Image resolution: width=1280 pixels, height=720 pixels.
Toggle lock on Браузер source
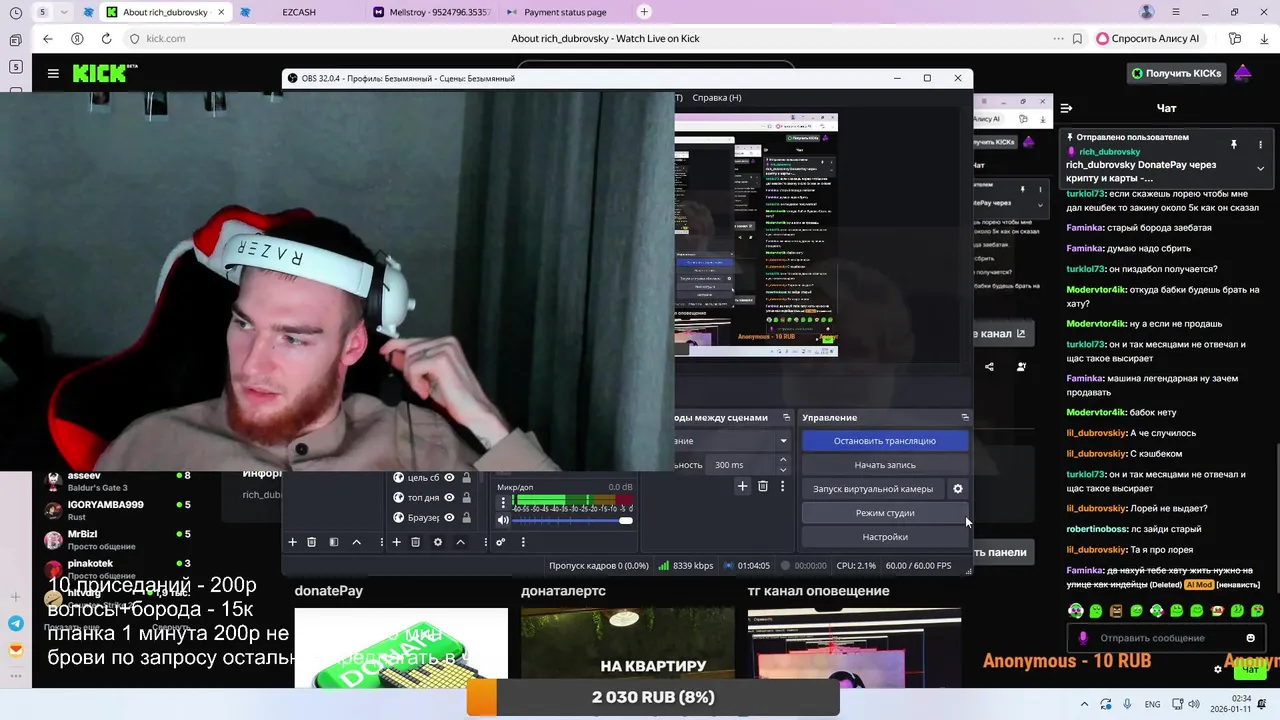[x=466, y=517]
